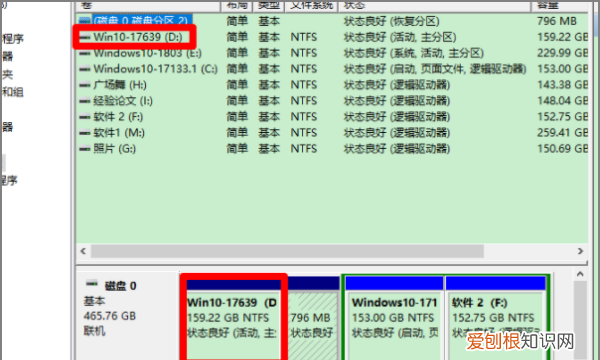Screen dimensions: 600x360
Task: Click the 逻辑驱动器 status in 软件1 (M:) row
Action: click(x=396, y=133)
